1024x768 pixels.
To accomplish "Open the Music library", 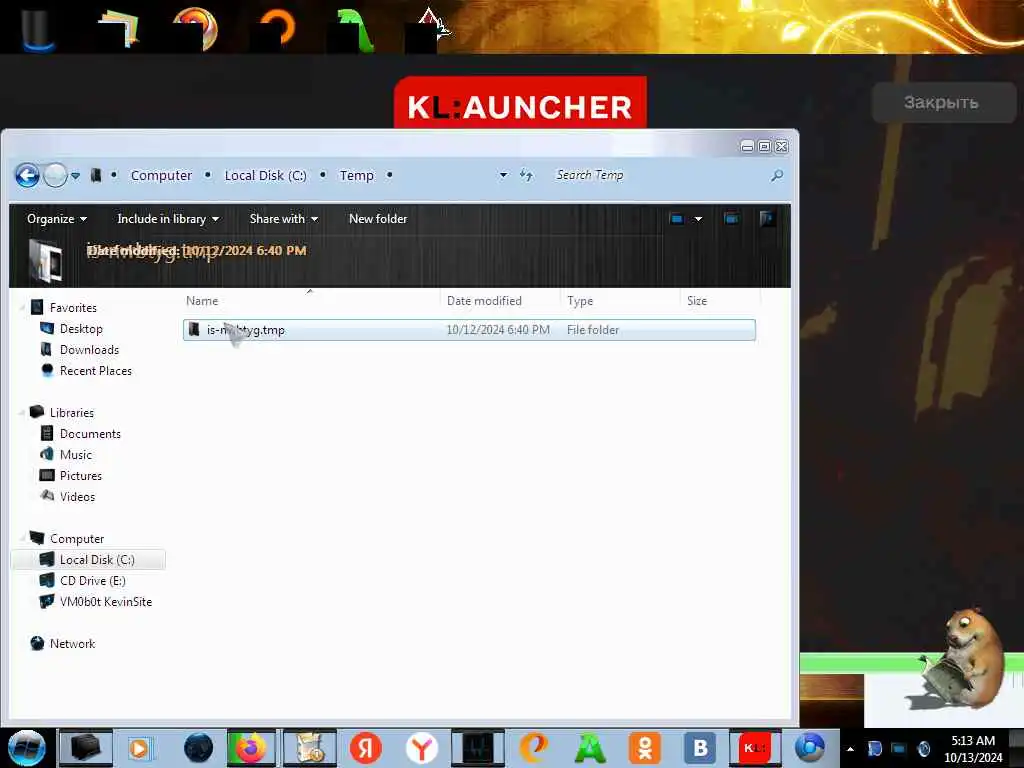I will [76, 455].
